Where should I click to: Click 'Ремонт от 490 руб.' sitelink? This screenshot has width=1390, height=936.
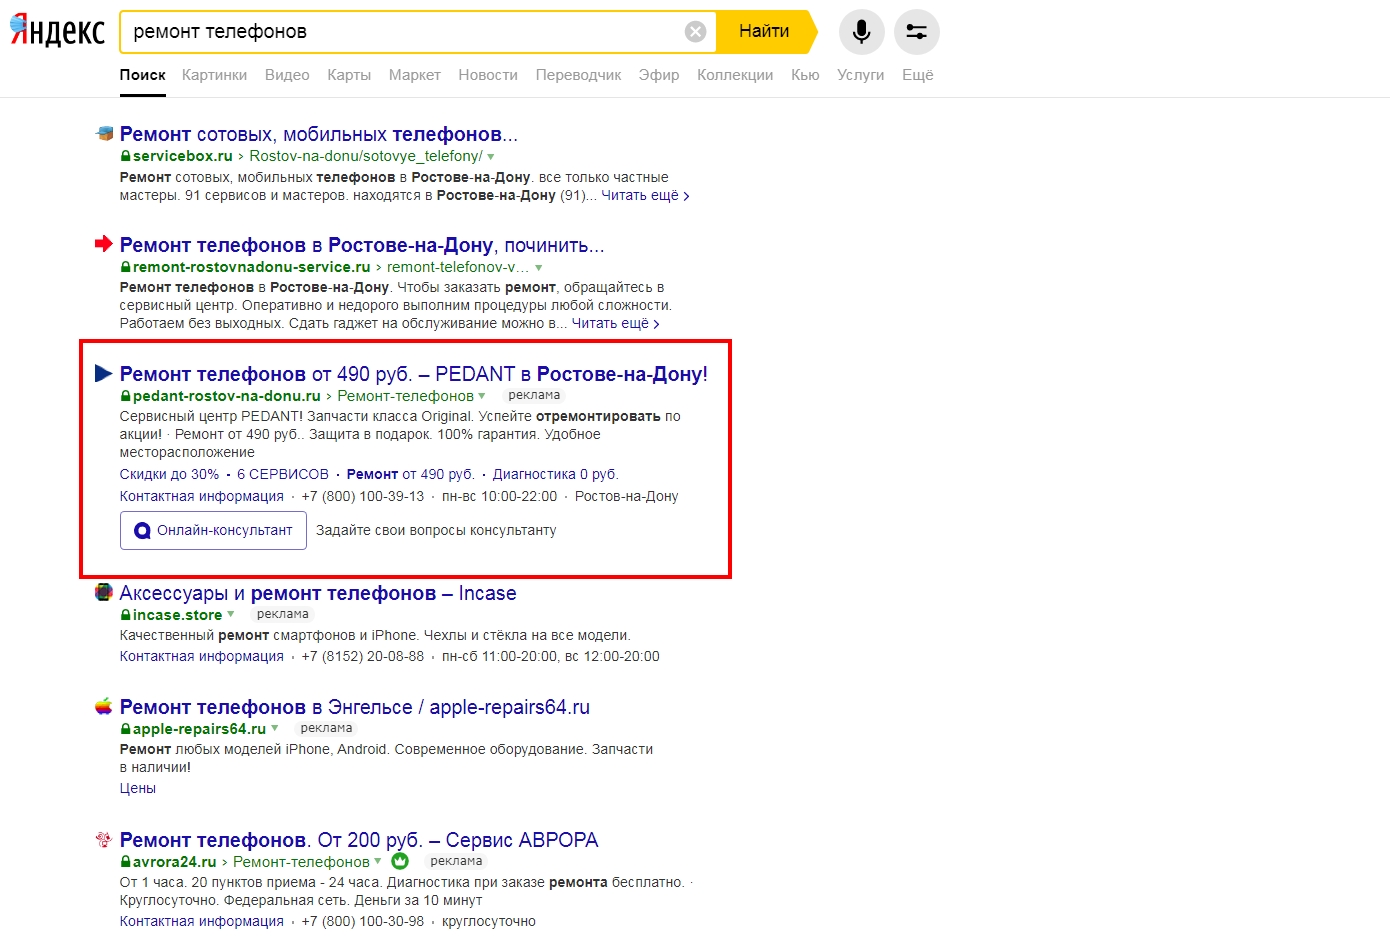[x=411, y=474]
